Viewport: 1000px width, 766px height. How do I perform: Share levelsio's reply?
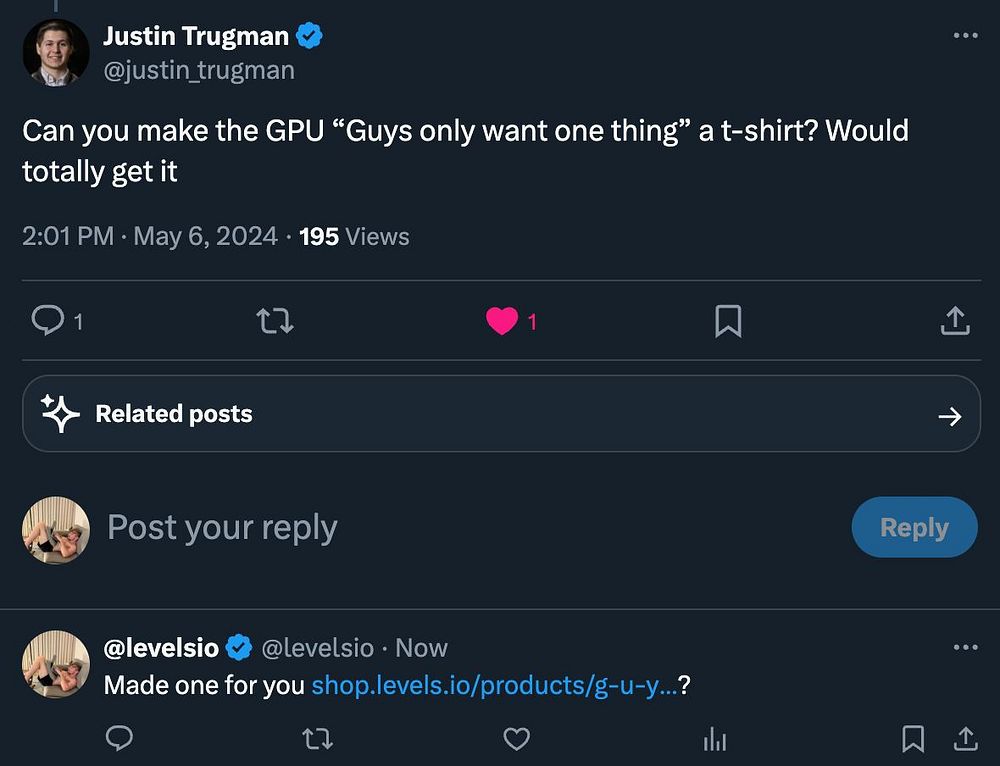[x=965, y=739]
